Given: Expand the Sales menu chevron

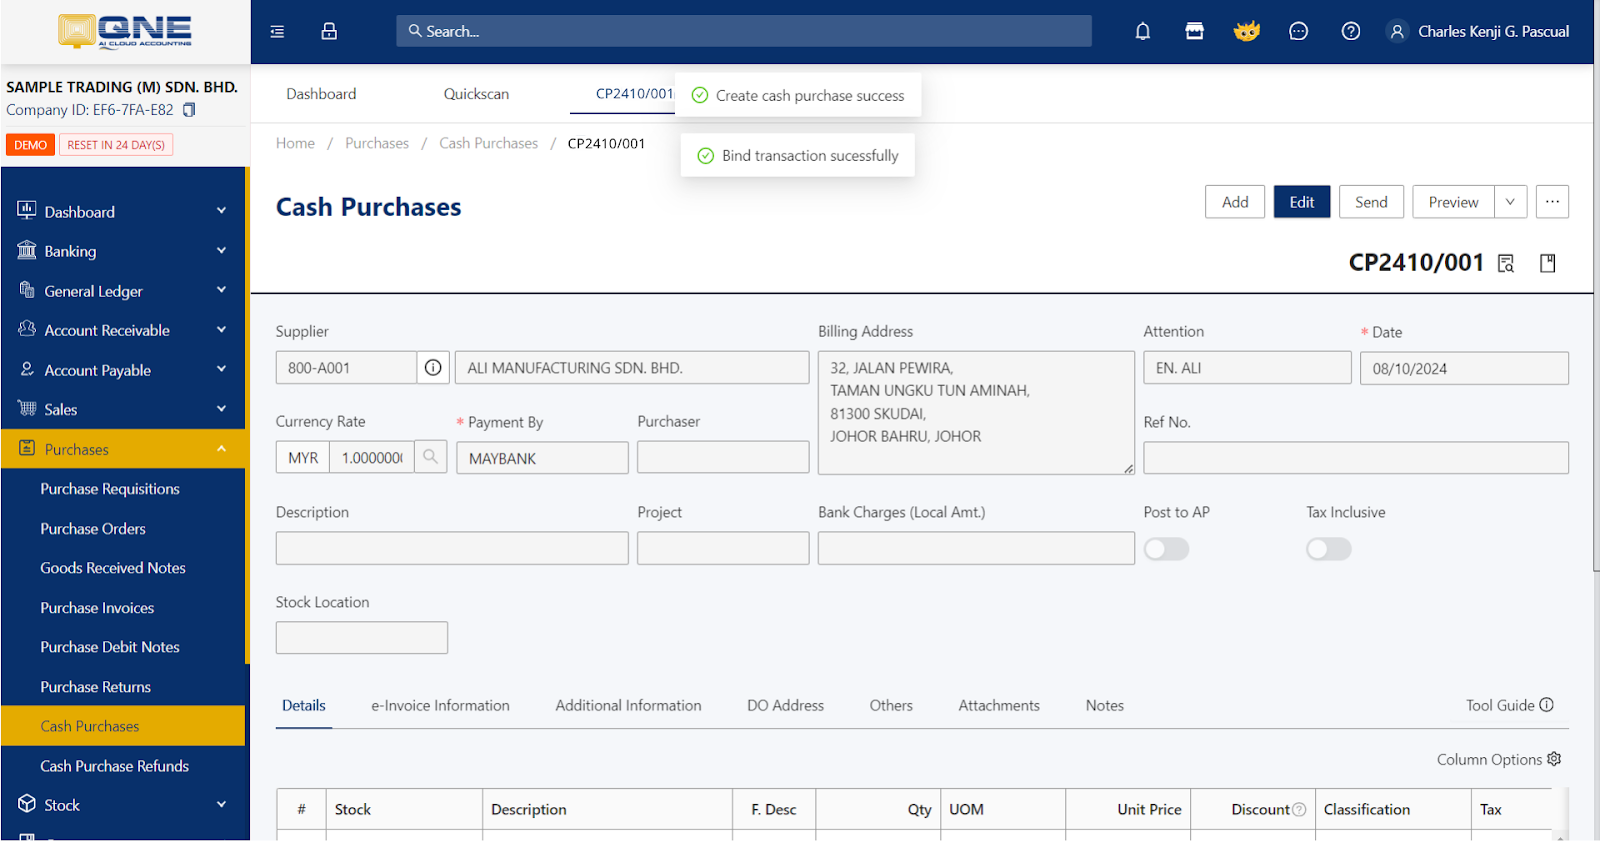Looking at the screenshot, I should click(x=222, y=409).
